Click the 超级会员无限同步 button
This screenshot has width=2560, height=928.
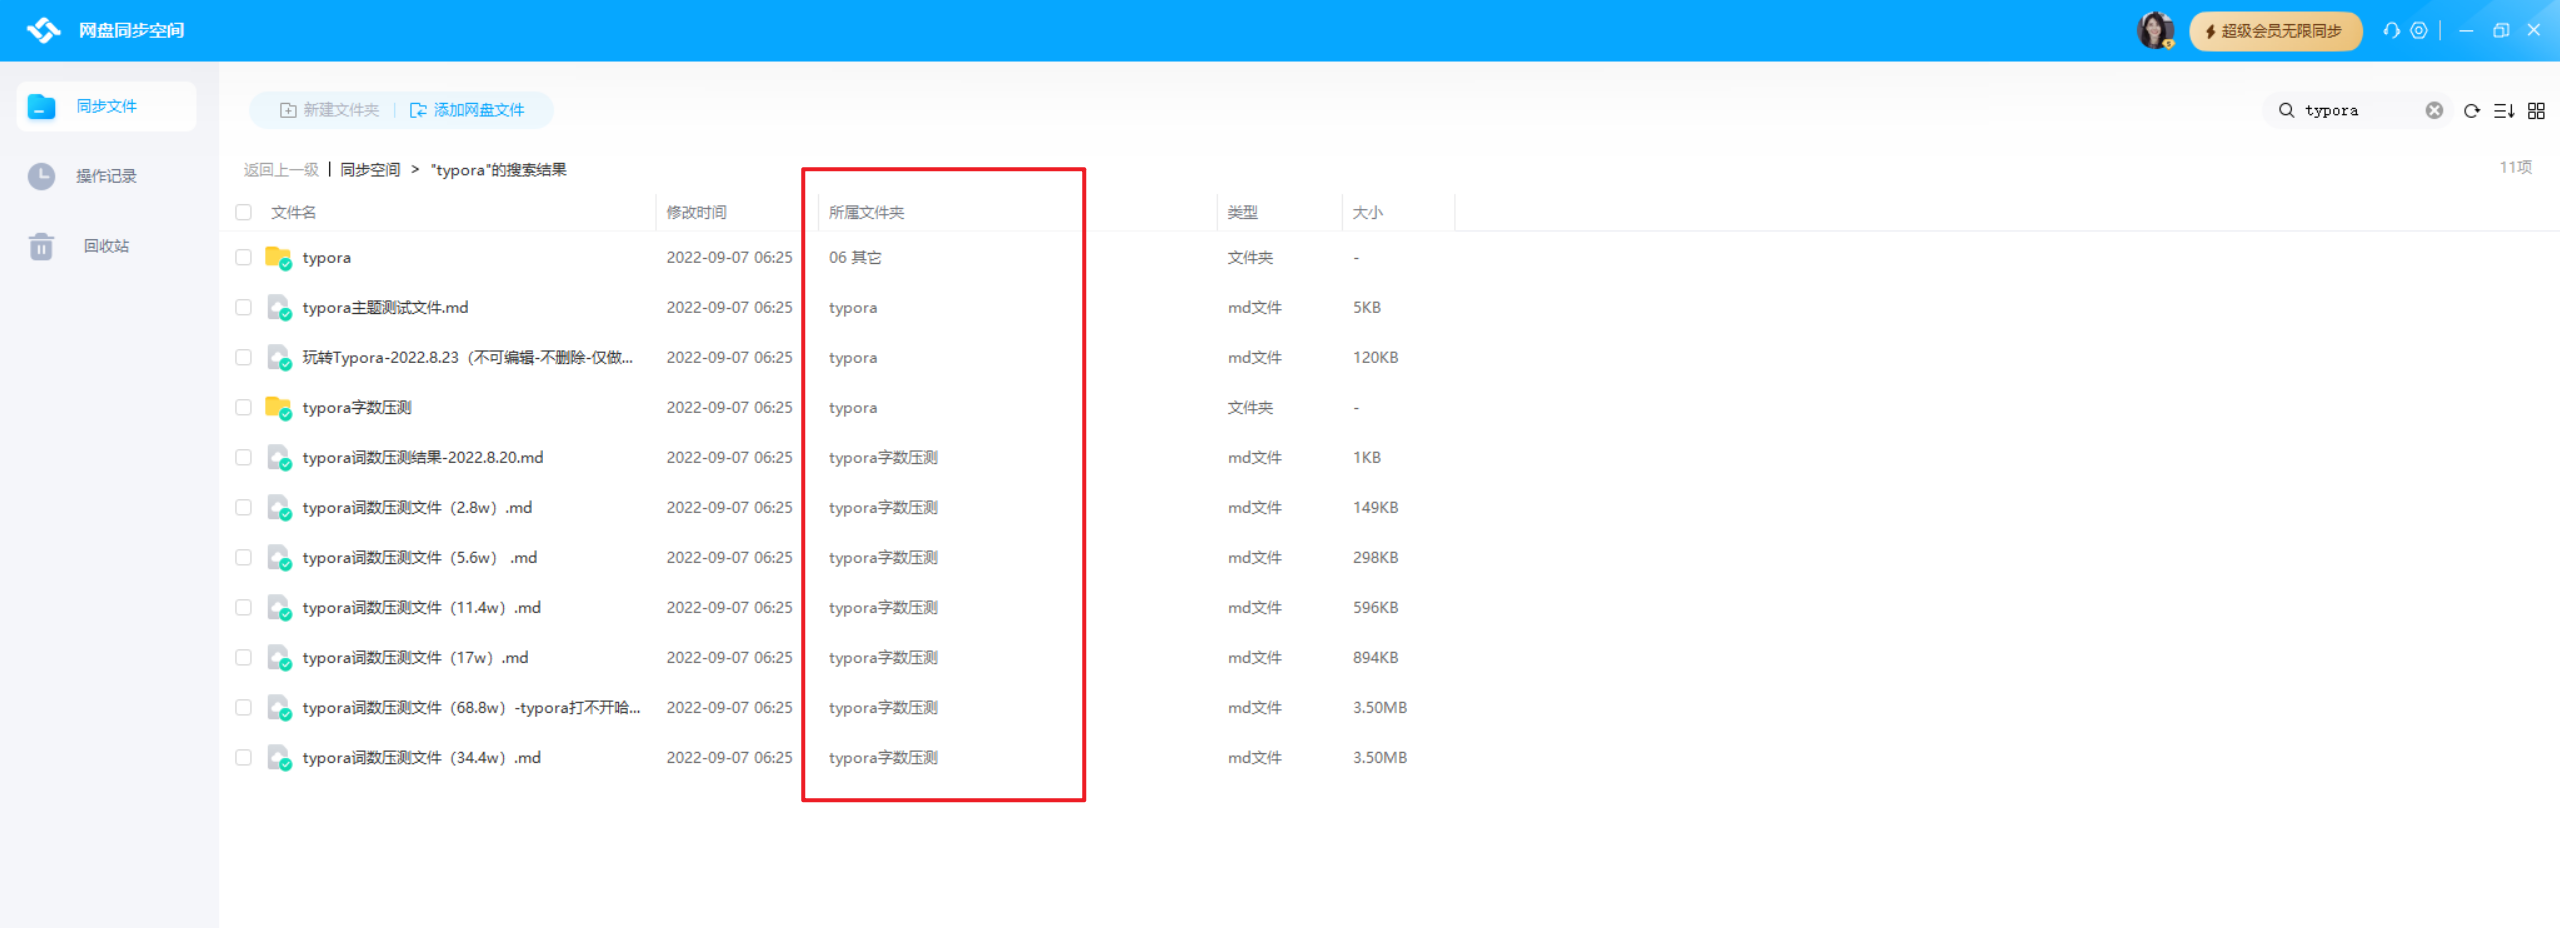[x=2275, y=31]
